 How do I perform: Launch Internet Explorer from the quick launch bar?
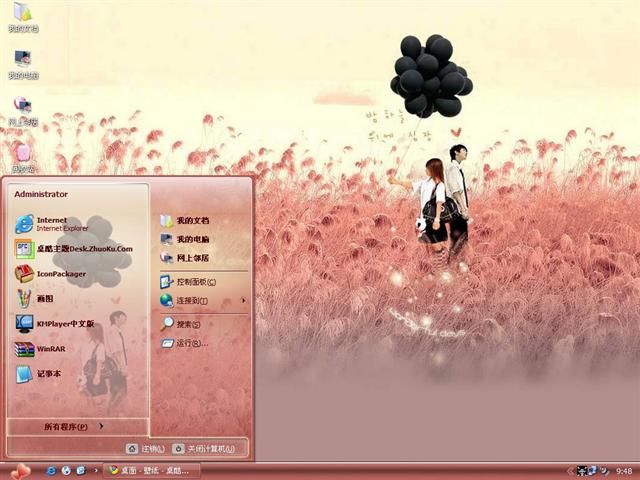(51, 471)
